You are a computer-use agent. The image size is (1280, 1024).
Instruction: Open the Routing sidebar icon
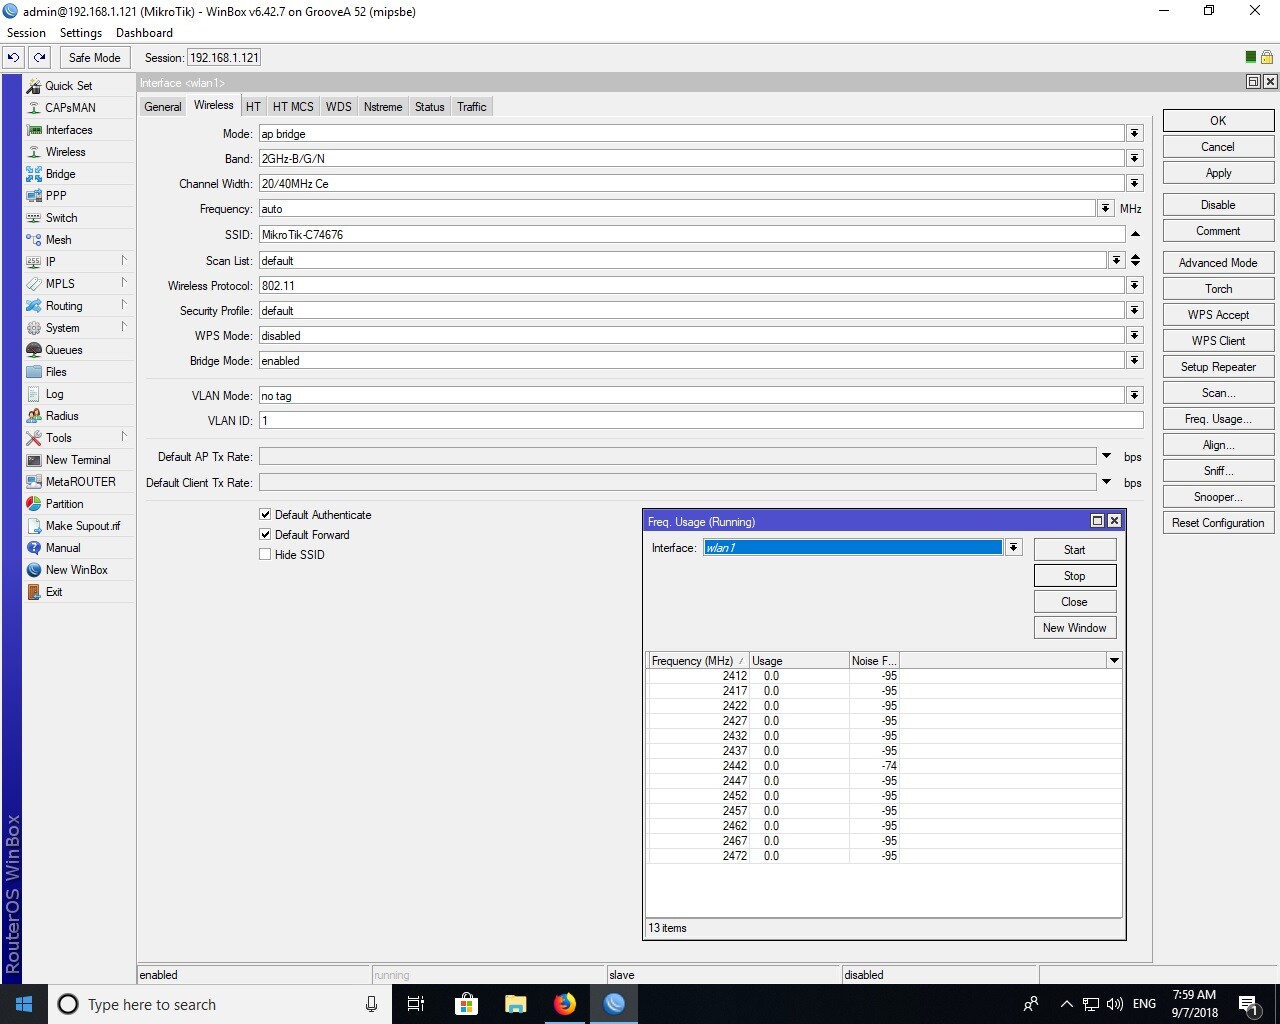[34, 306]
